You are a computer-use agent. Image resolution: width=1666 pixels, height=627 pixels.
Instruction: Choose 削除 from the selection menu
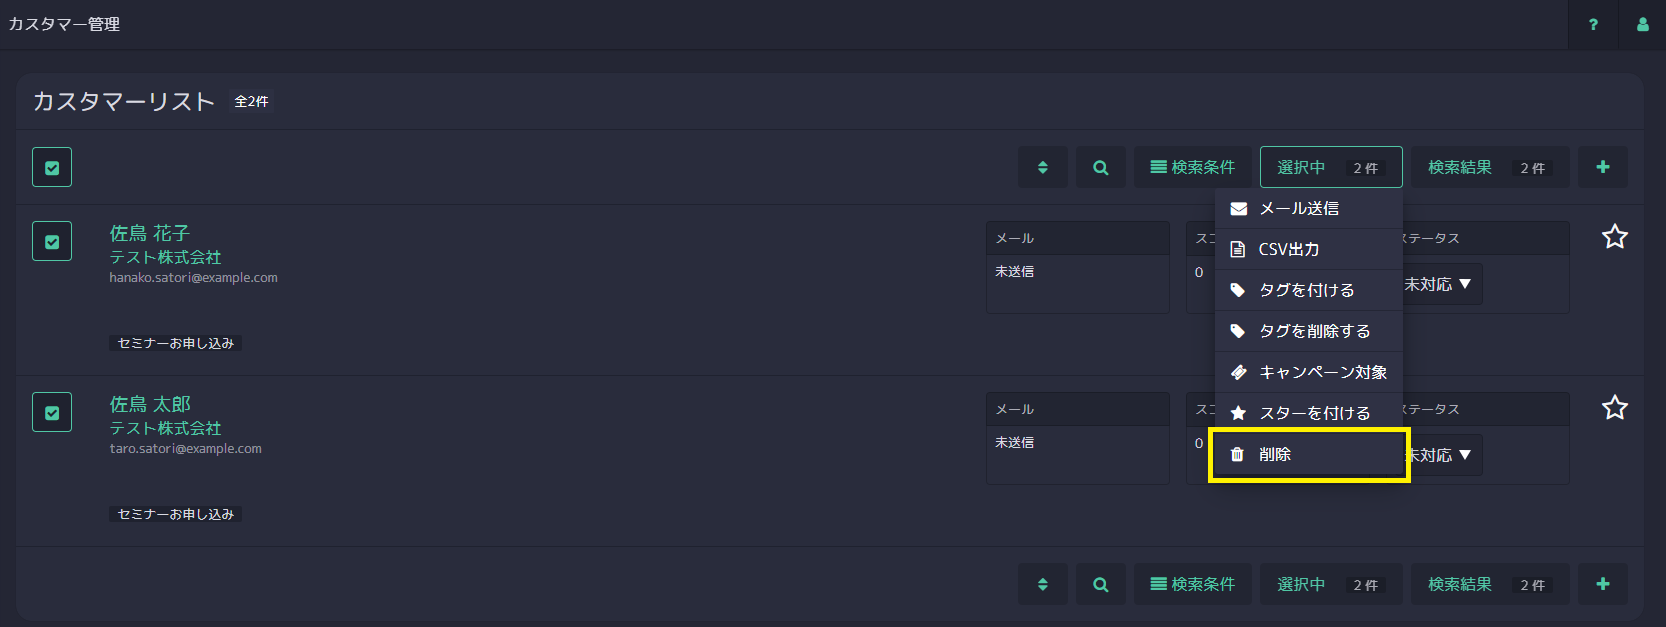(1309, 454)
